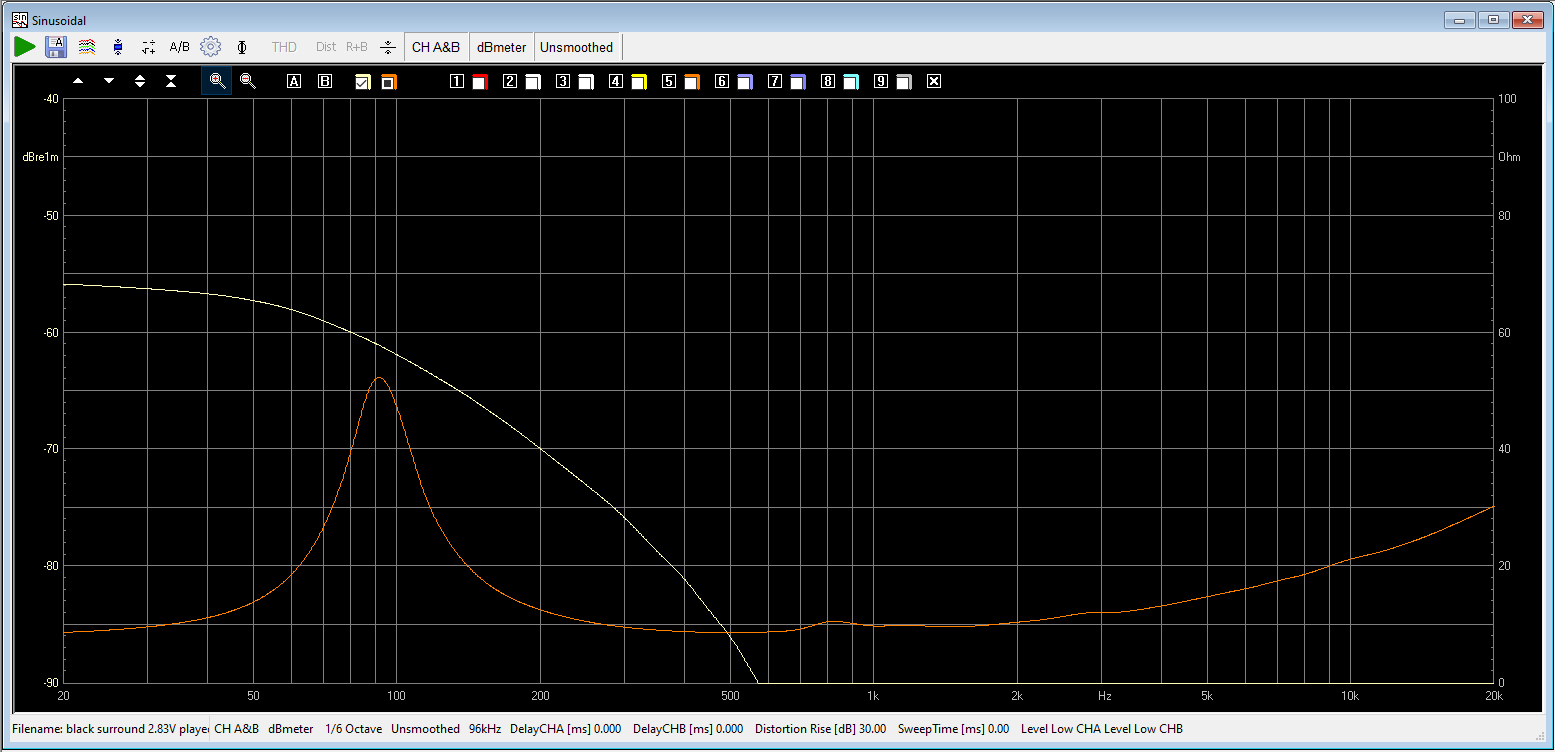The width and height of the screenshot is (1555, 752).
Task: Click 'SweepTime [ms] 0.00' status text
Action: coord(953,729)
